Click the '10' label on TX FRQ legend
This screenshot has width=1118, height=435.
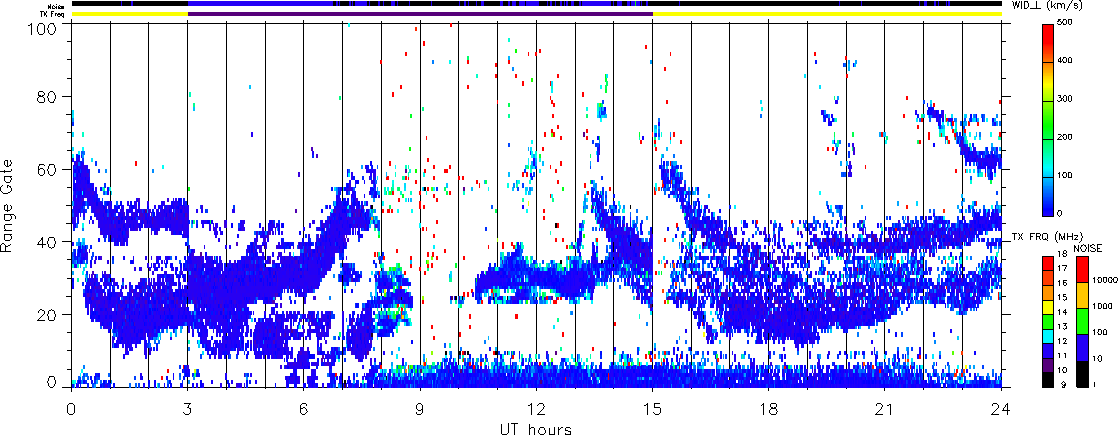coord(1063,371)
